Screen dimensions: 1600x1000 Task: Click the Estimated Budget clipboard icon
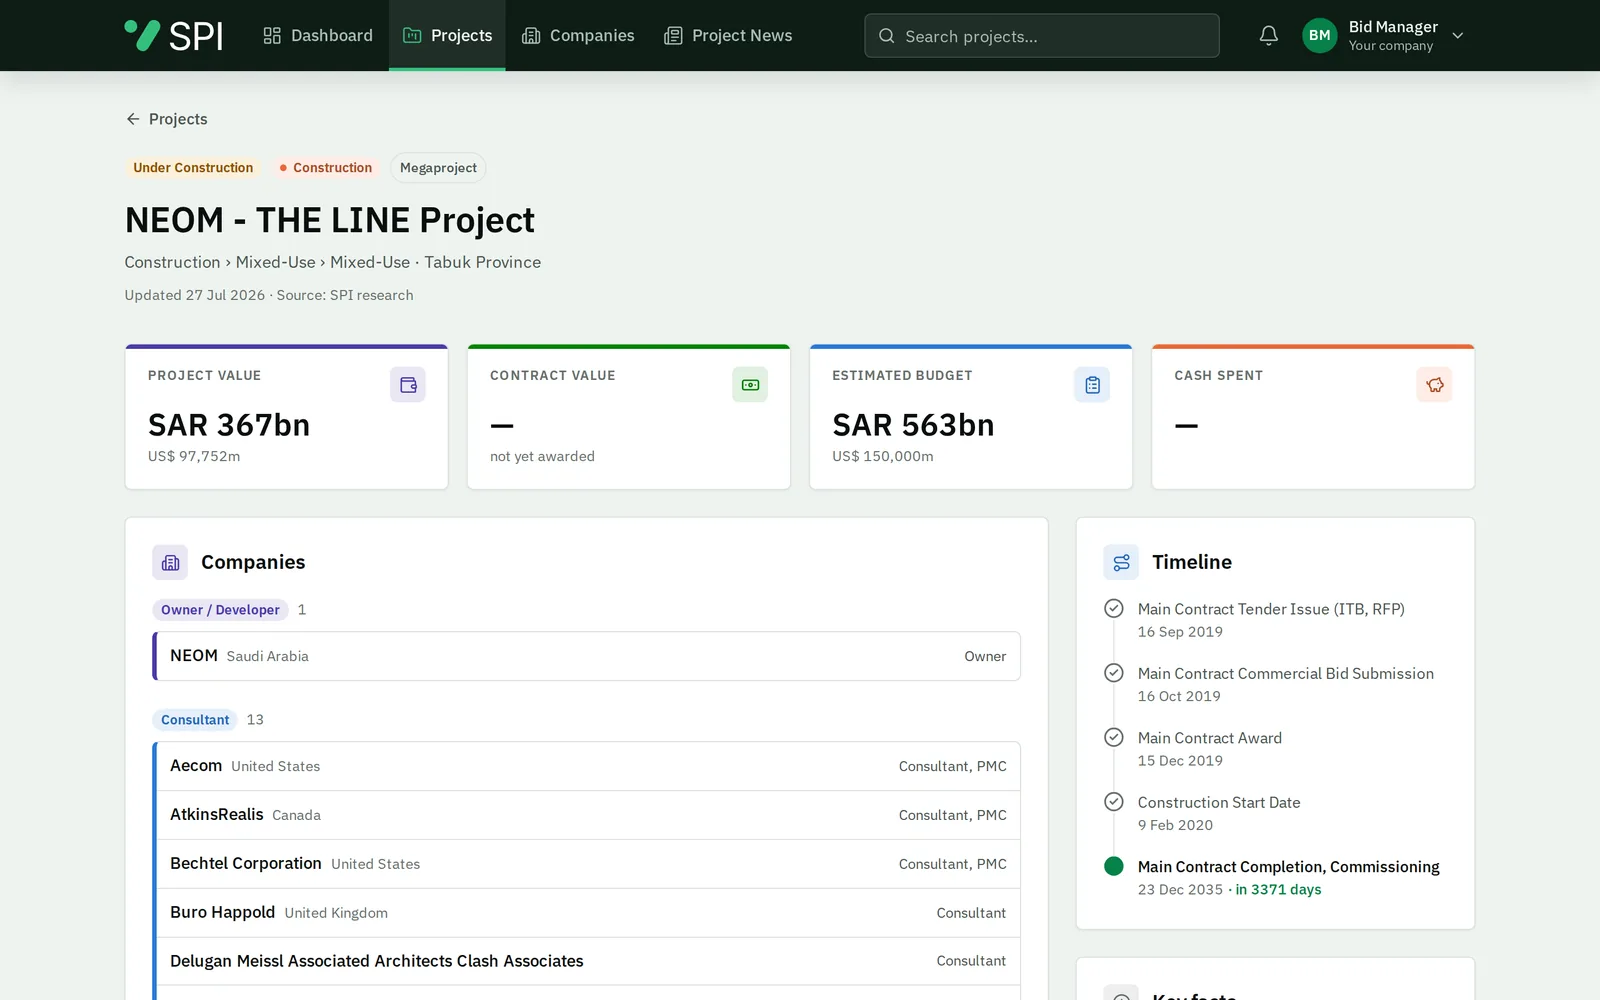(x=1092, y=384)
